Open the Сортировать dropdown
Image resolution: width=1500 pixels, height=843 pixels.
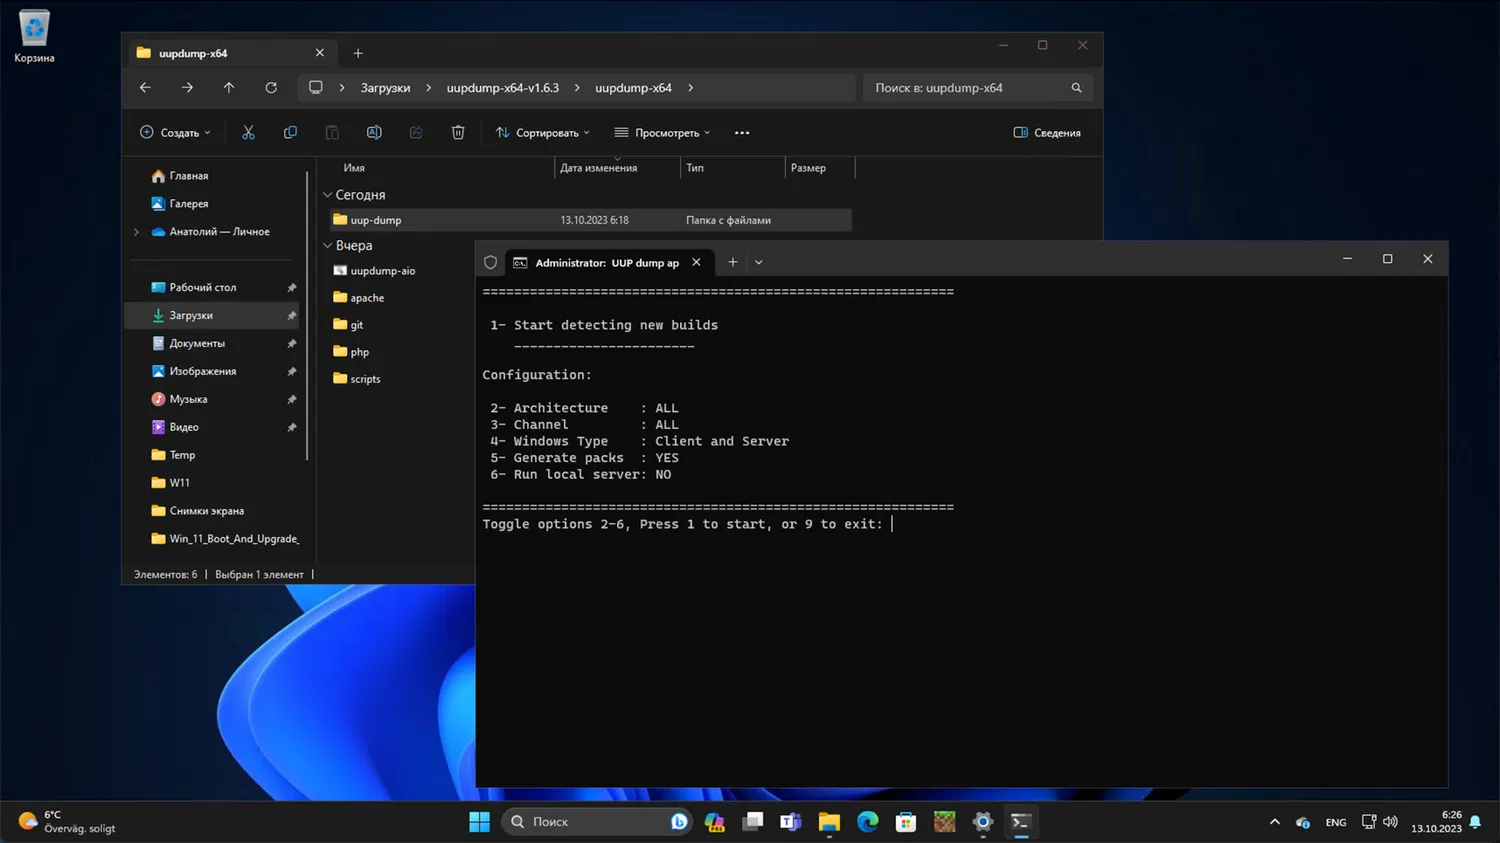click(x=543, y=132)
